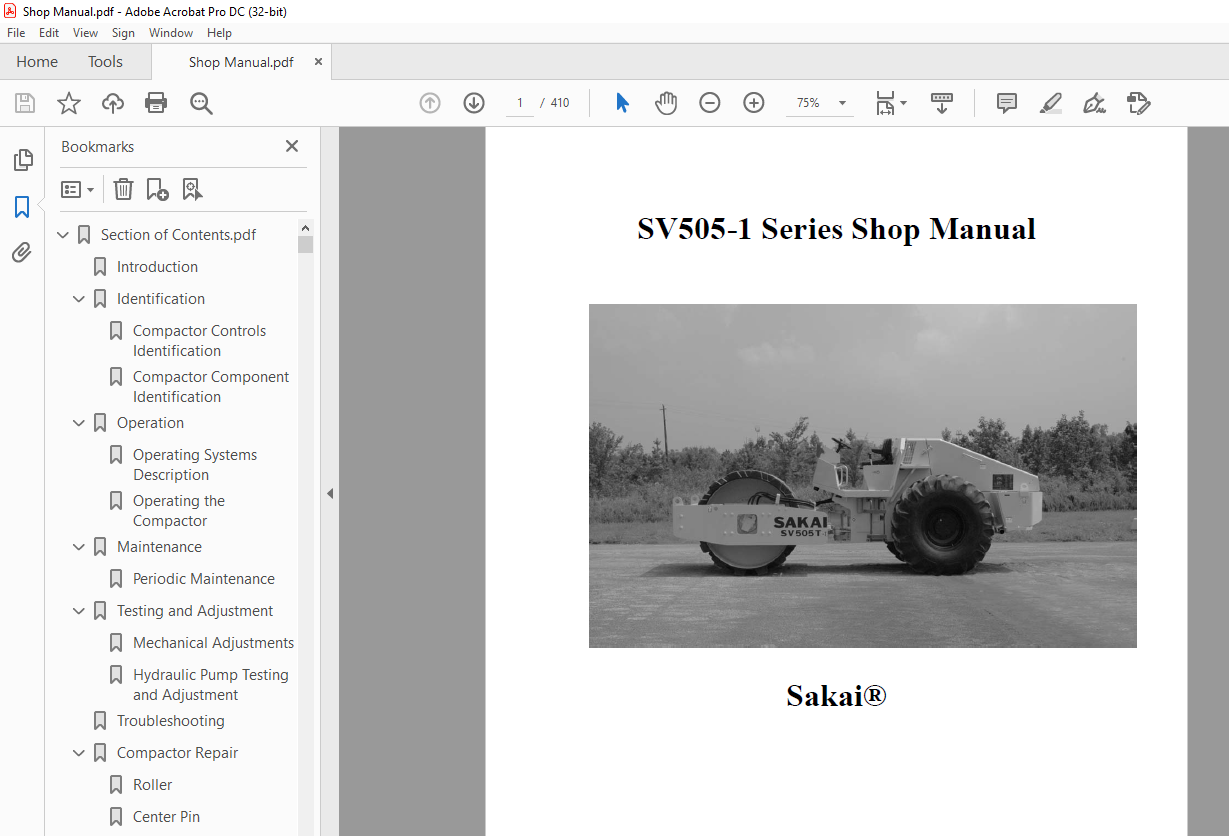Image resolution: width=1229 pixels, height=836 pixels.
Task: Open Compactor Controls Identification bookmark
Action: point(199,341)
